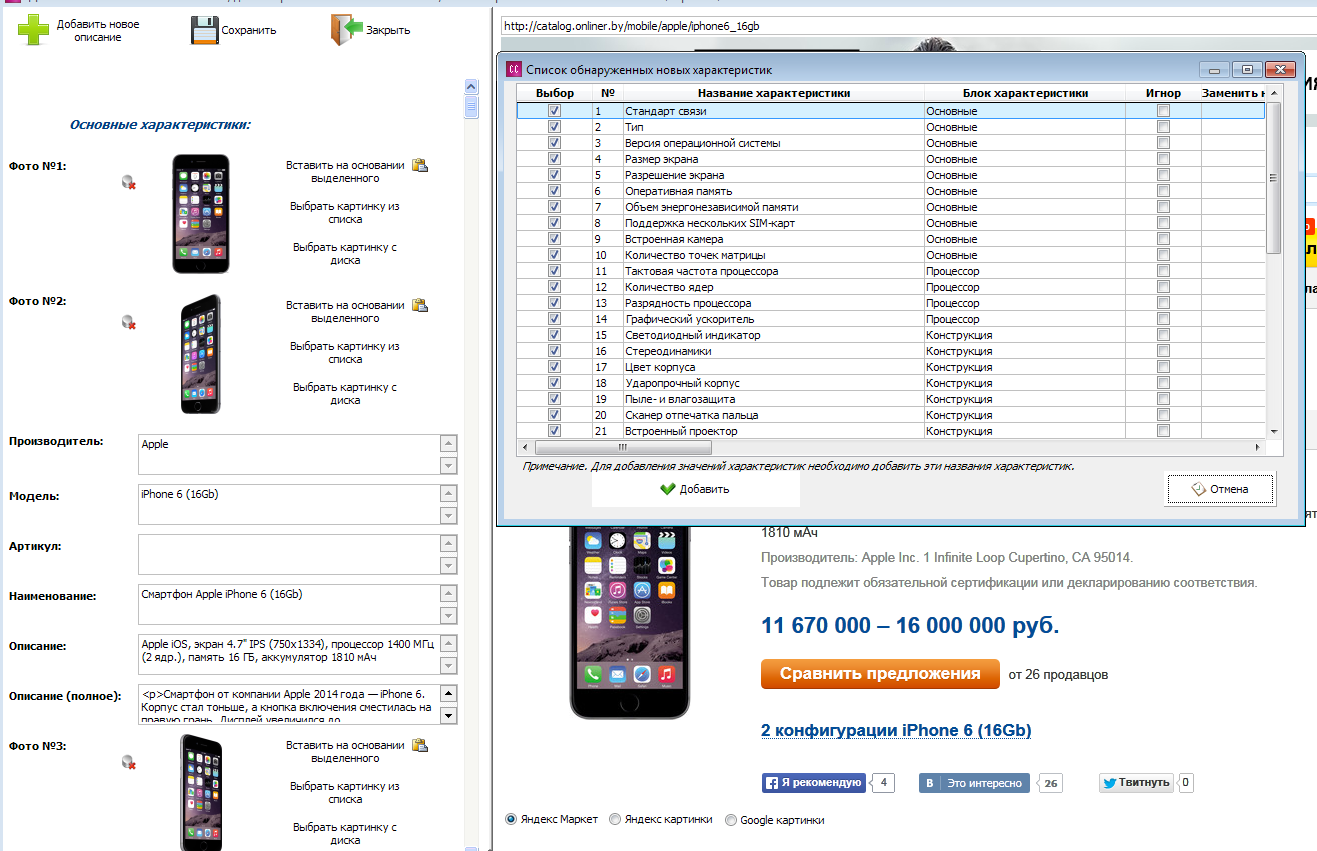
Task: Uncheck selection for Размер экрана row
Action: point(554,159)
